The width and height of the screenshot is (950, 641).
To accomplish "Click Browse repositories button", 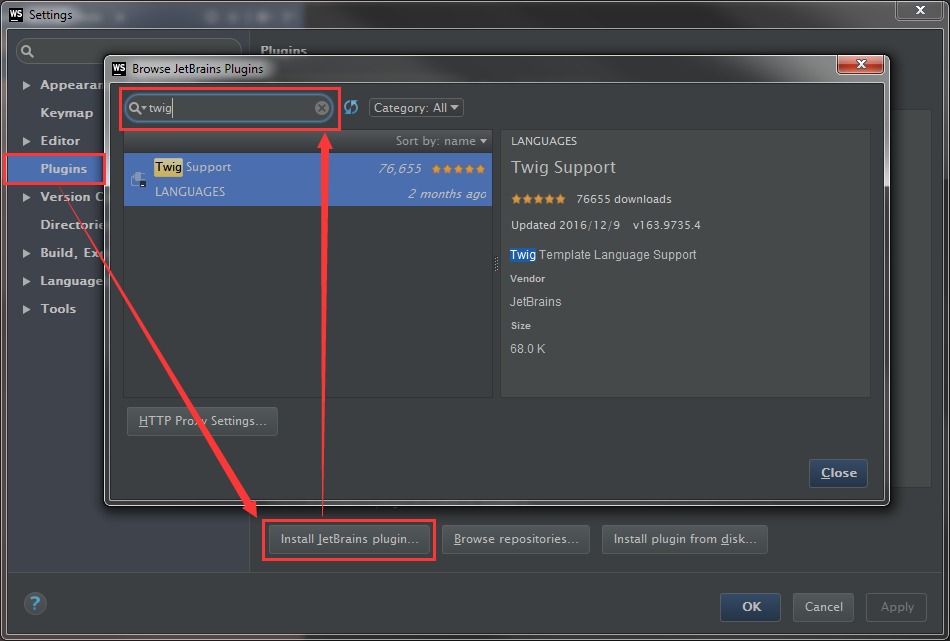I will click(x=516, y=539).
